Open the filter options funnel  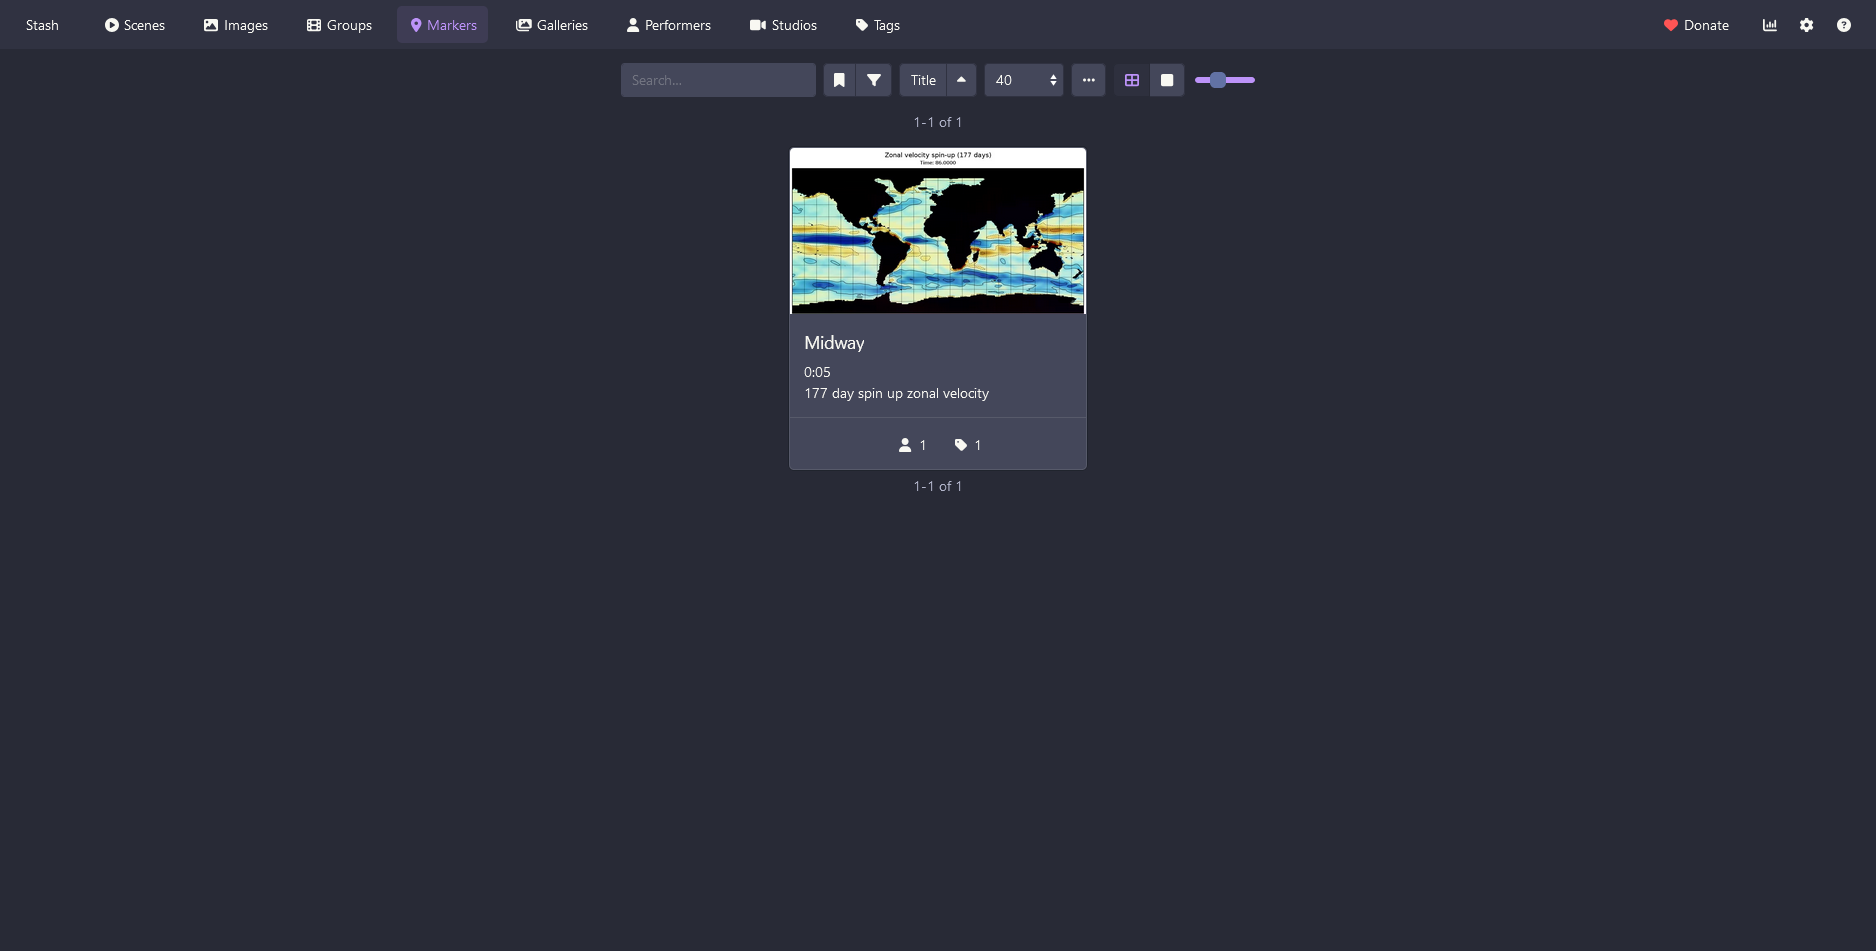click(x=874, y=80)
